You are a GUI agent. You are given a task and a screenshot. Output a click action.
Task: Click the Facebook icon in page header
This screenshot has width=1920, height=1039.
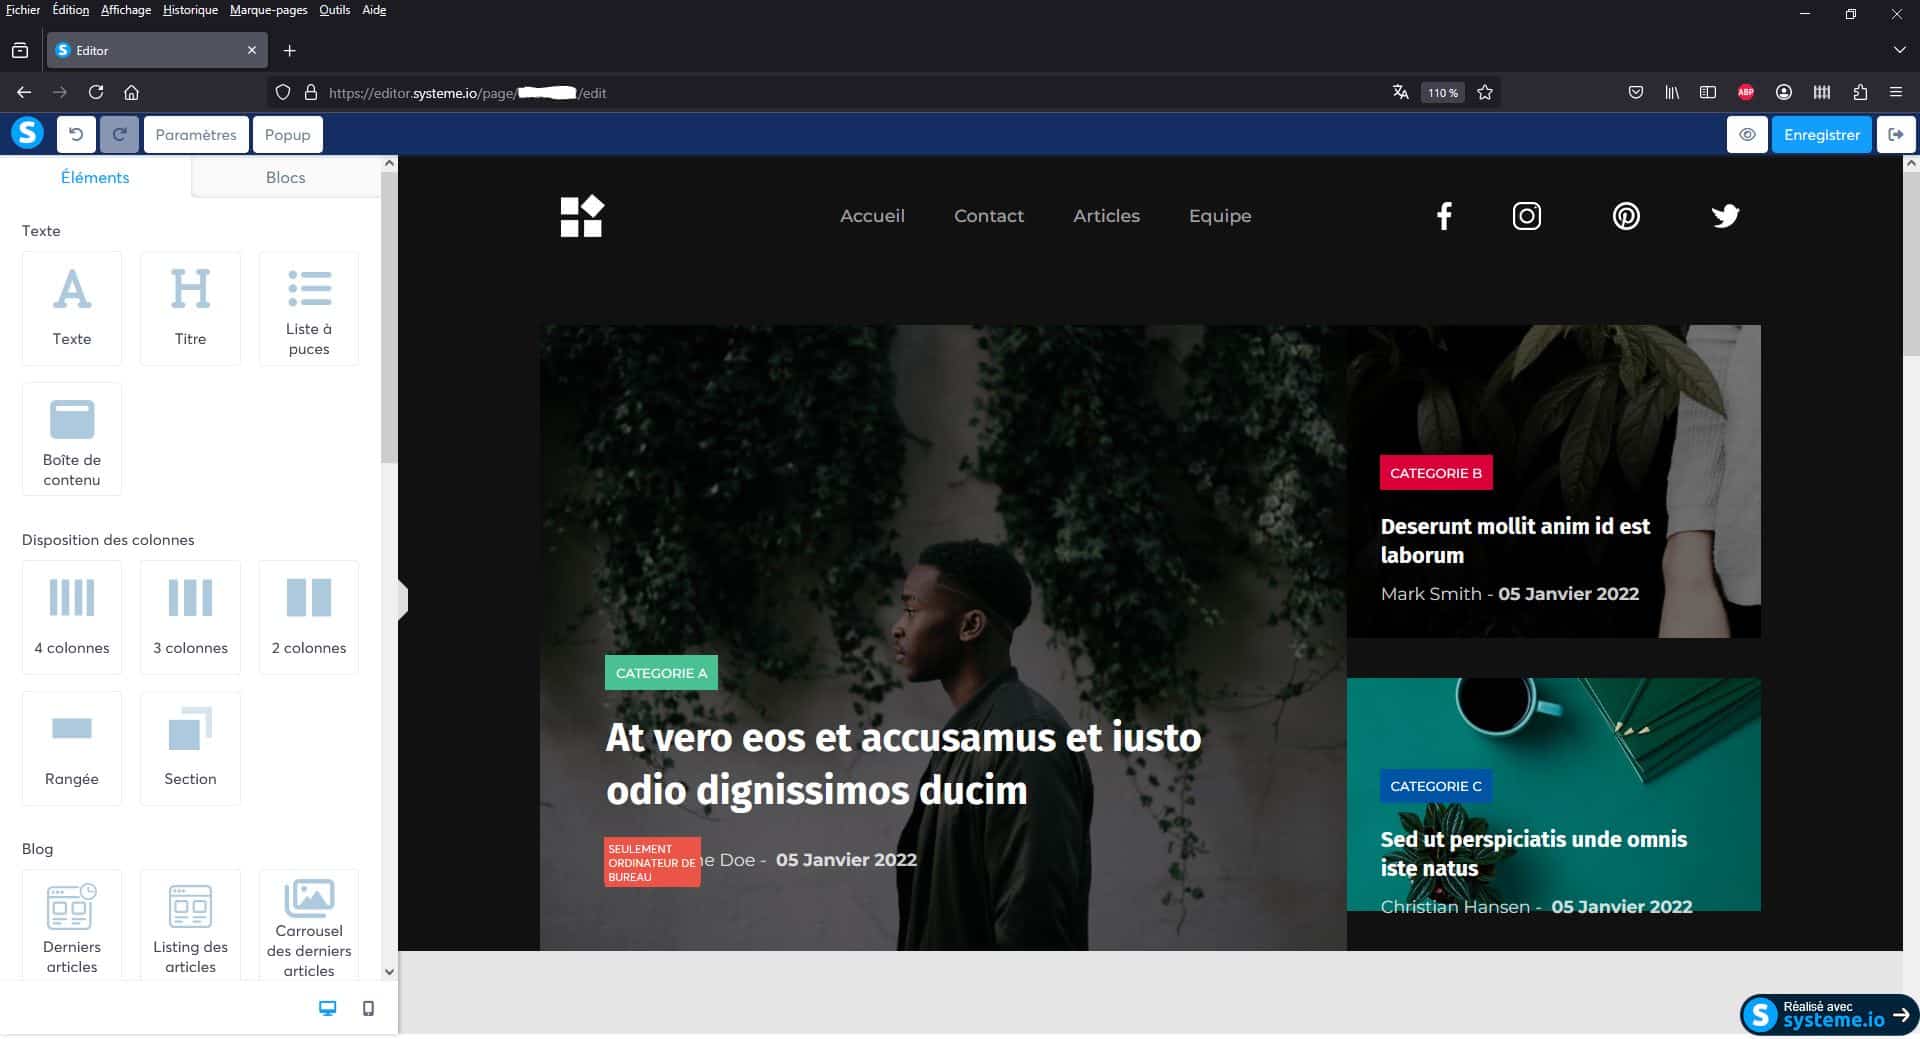click(1443, 216)
